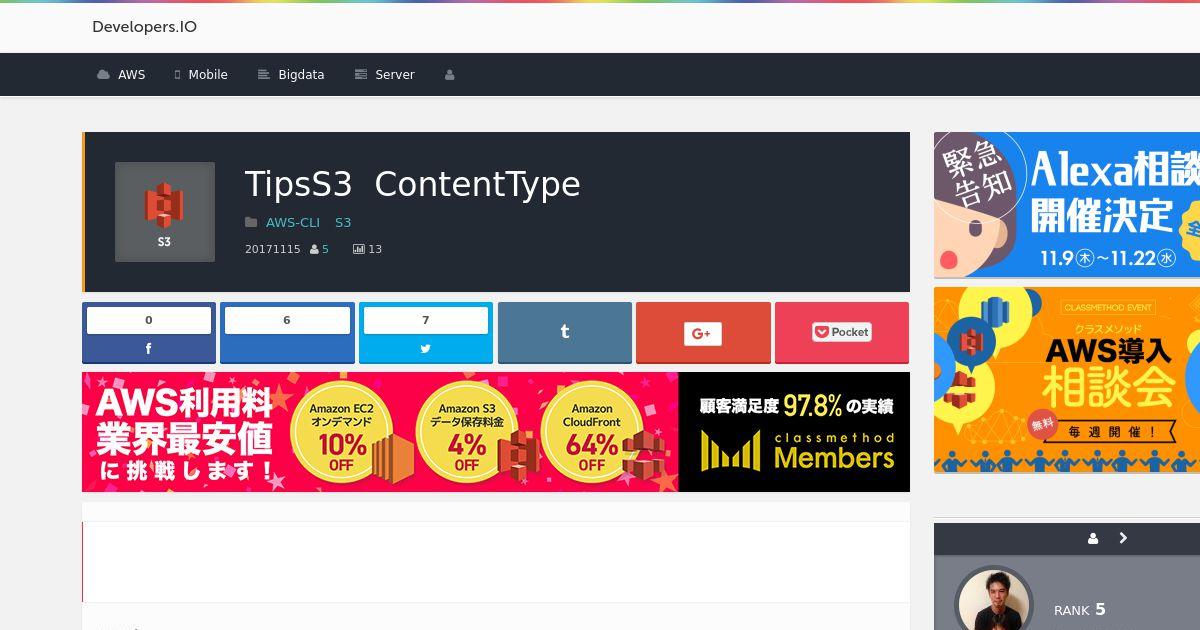
Task: Click the author link numbered 5
Action: (x=325, y=249)
